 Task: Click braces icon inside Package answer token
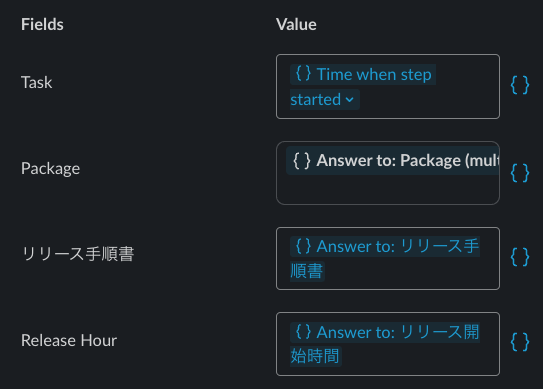click(302, 160)
